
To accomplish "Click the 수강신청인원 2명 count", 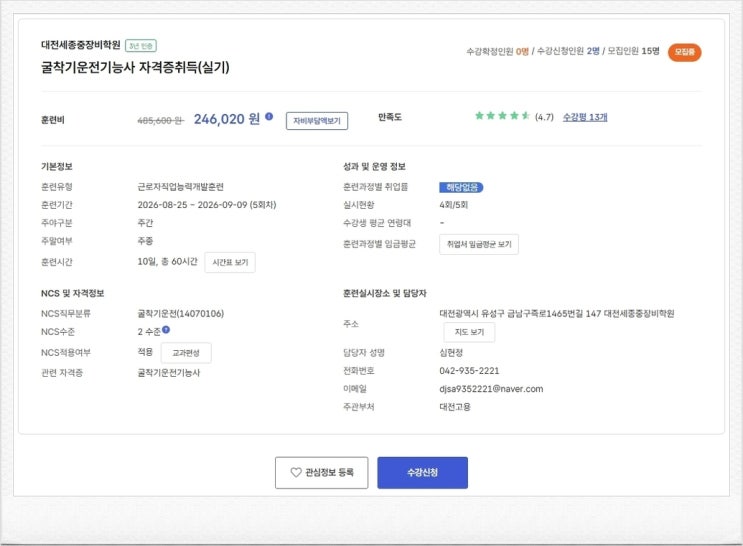I will tap(568, 51).
